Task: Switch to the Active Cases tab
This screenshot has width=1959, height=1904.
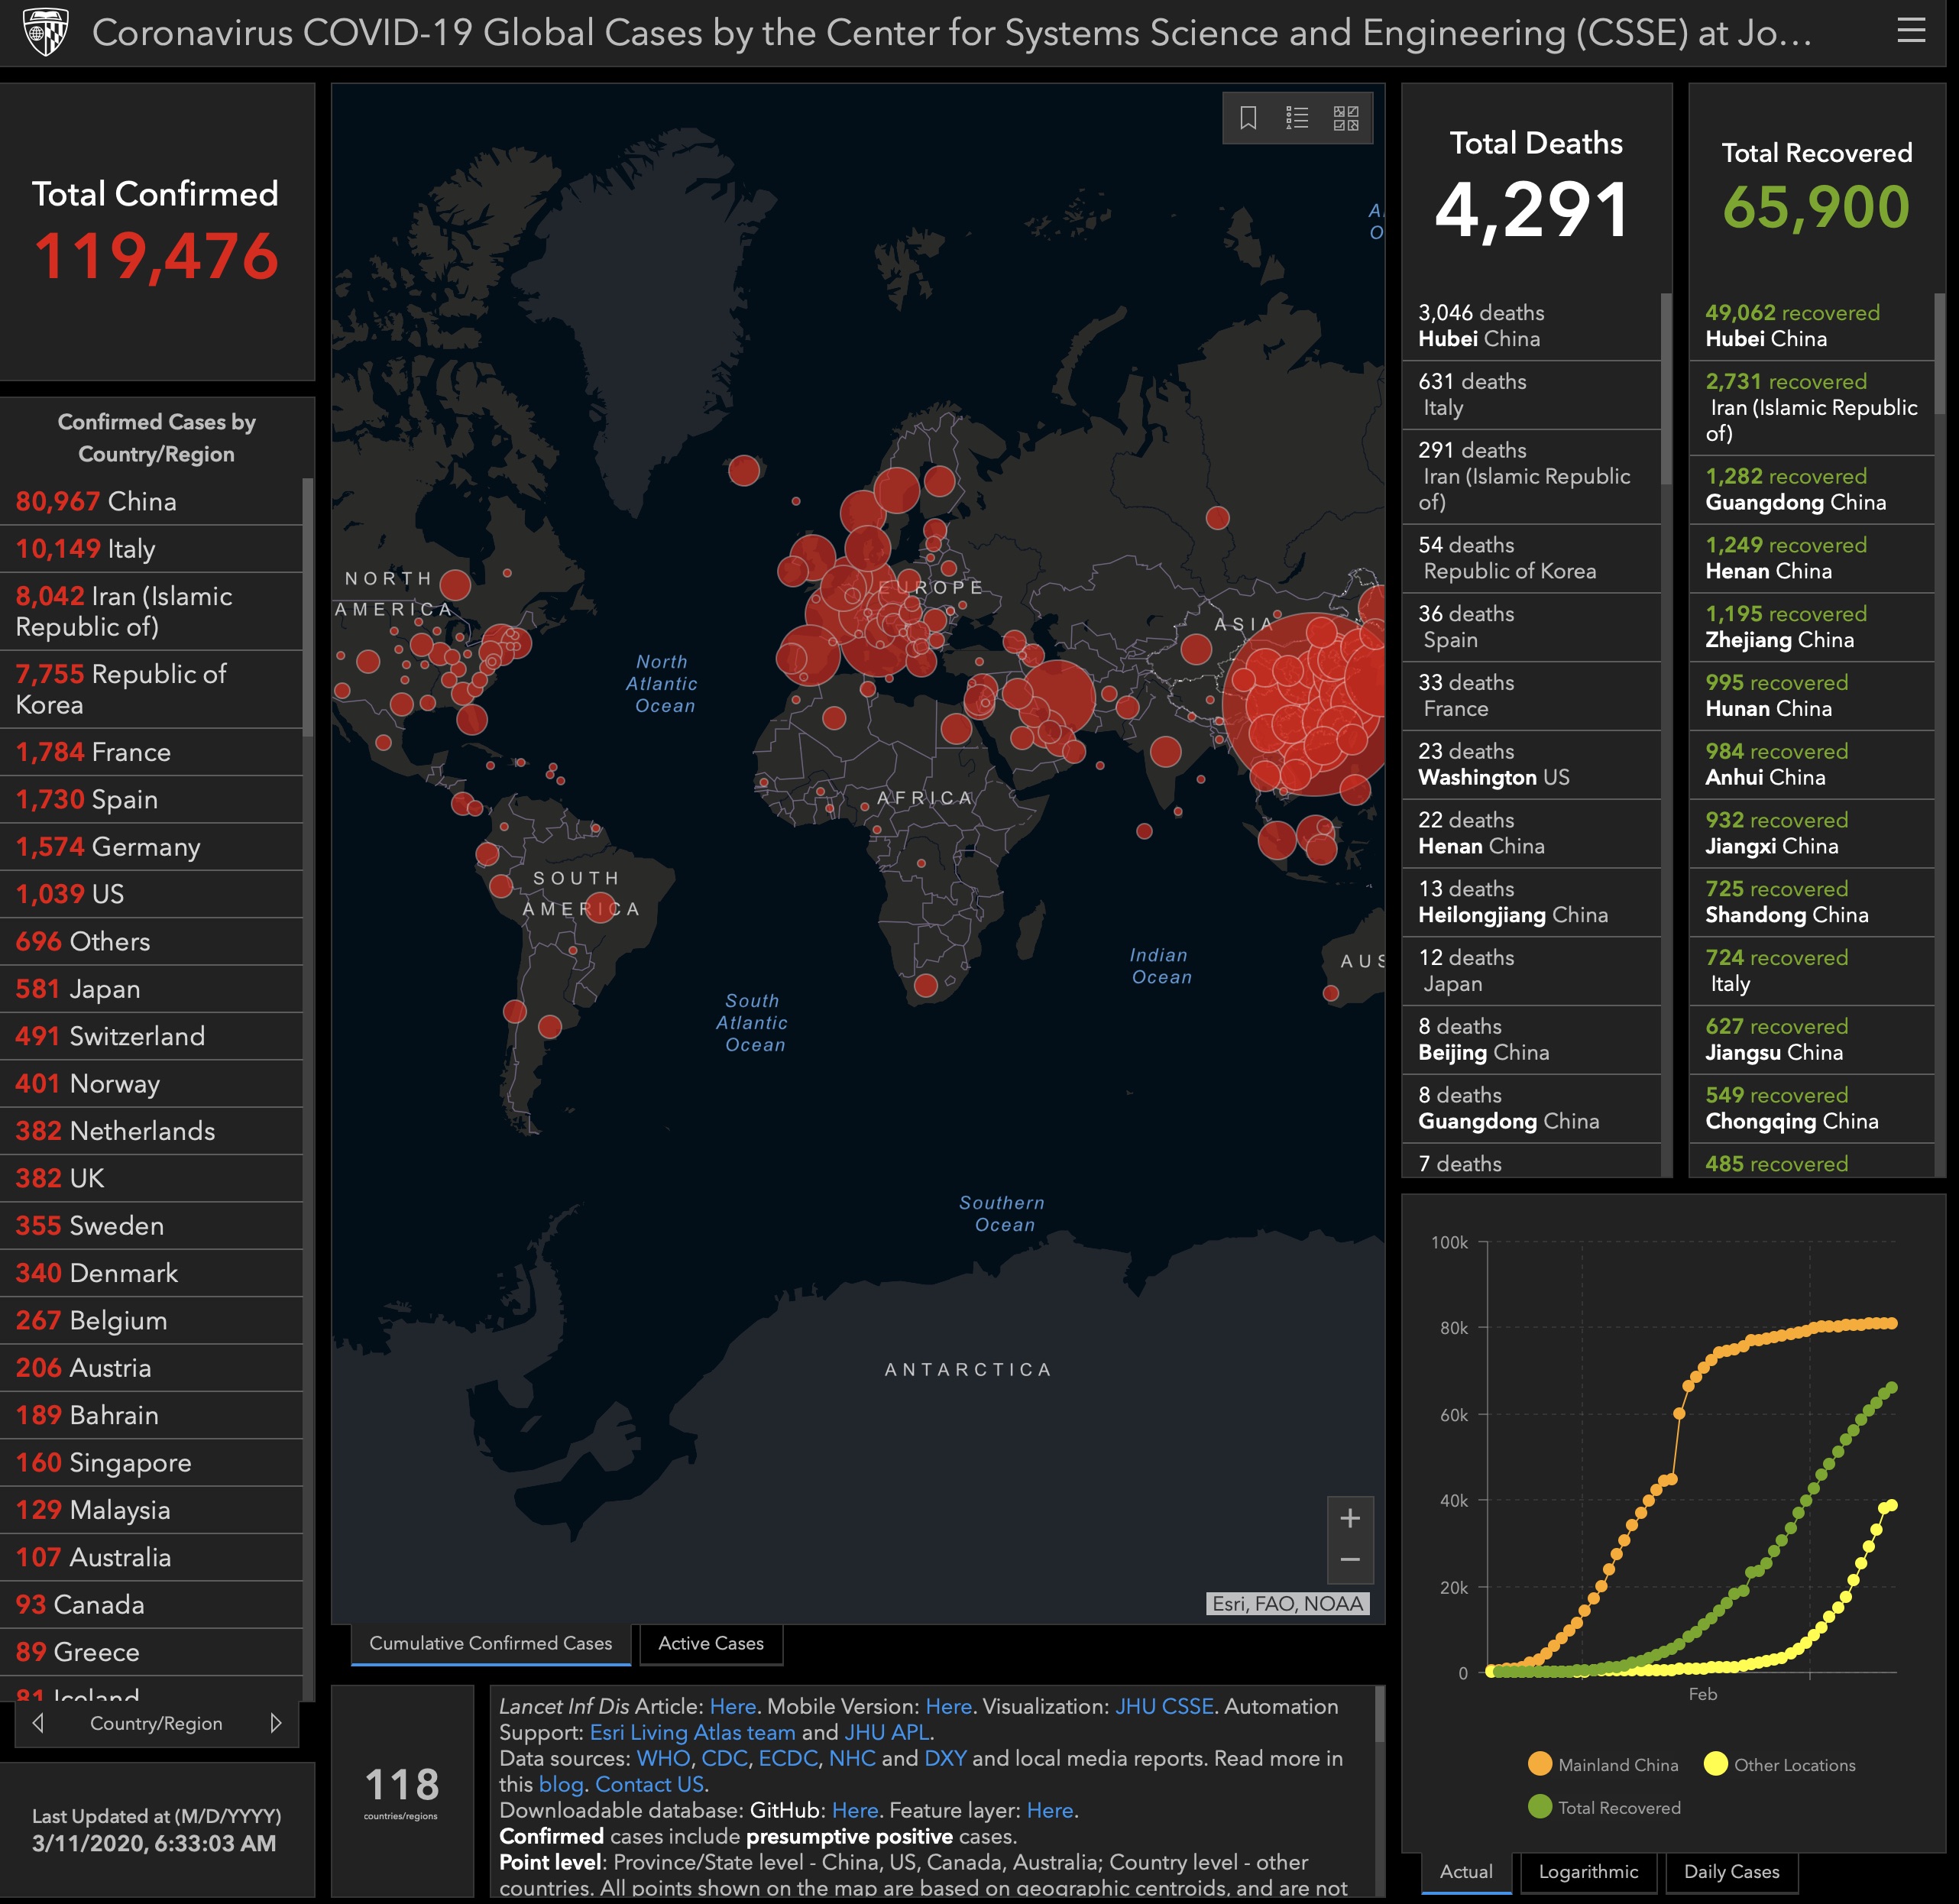Action: (x=711, y=1644)
